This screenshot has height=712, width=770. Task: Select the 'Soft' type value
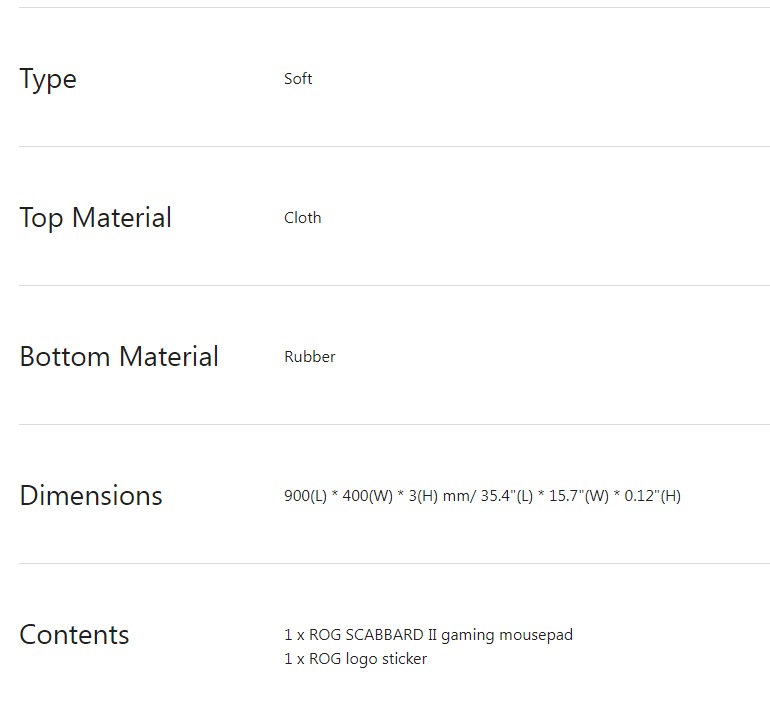(x=298, y=79)
